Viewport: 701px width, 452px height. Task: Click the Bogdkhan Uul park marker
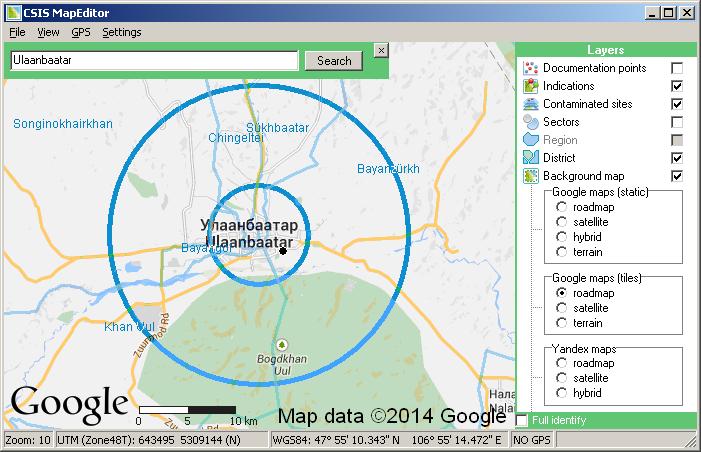coord(281,345)
